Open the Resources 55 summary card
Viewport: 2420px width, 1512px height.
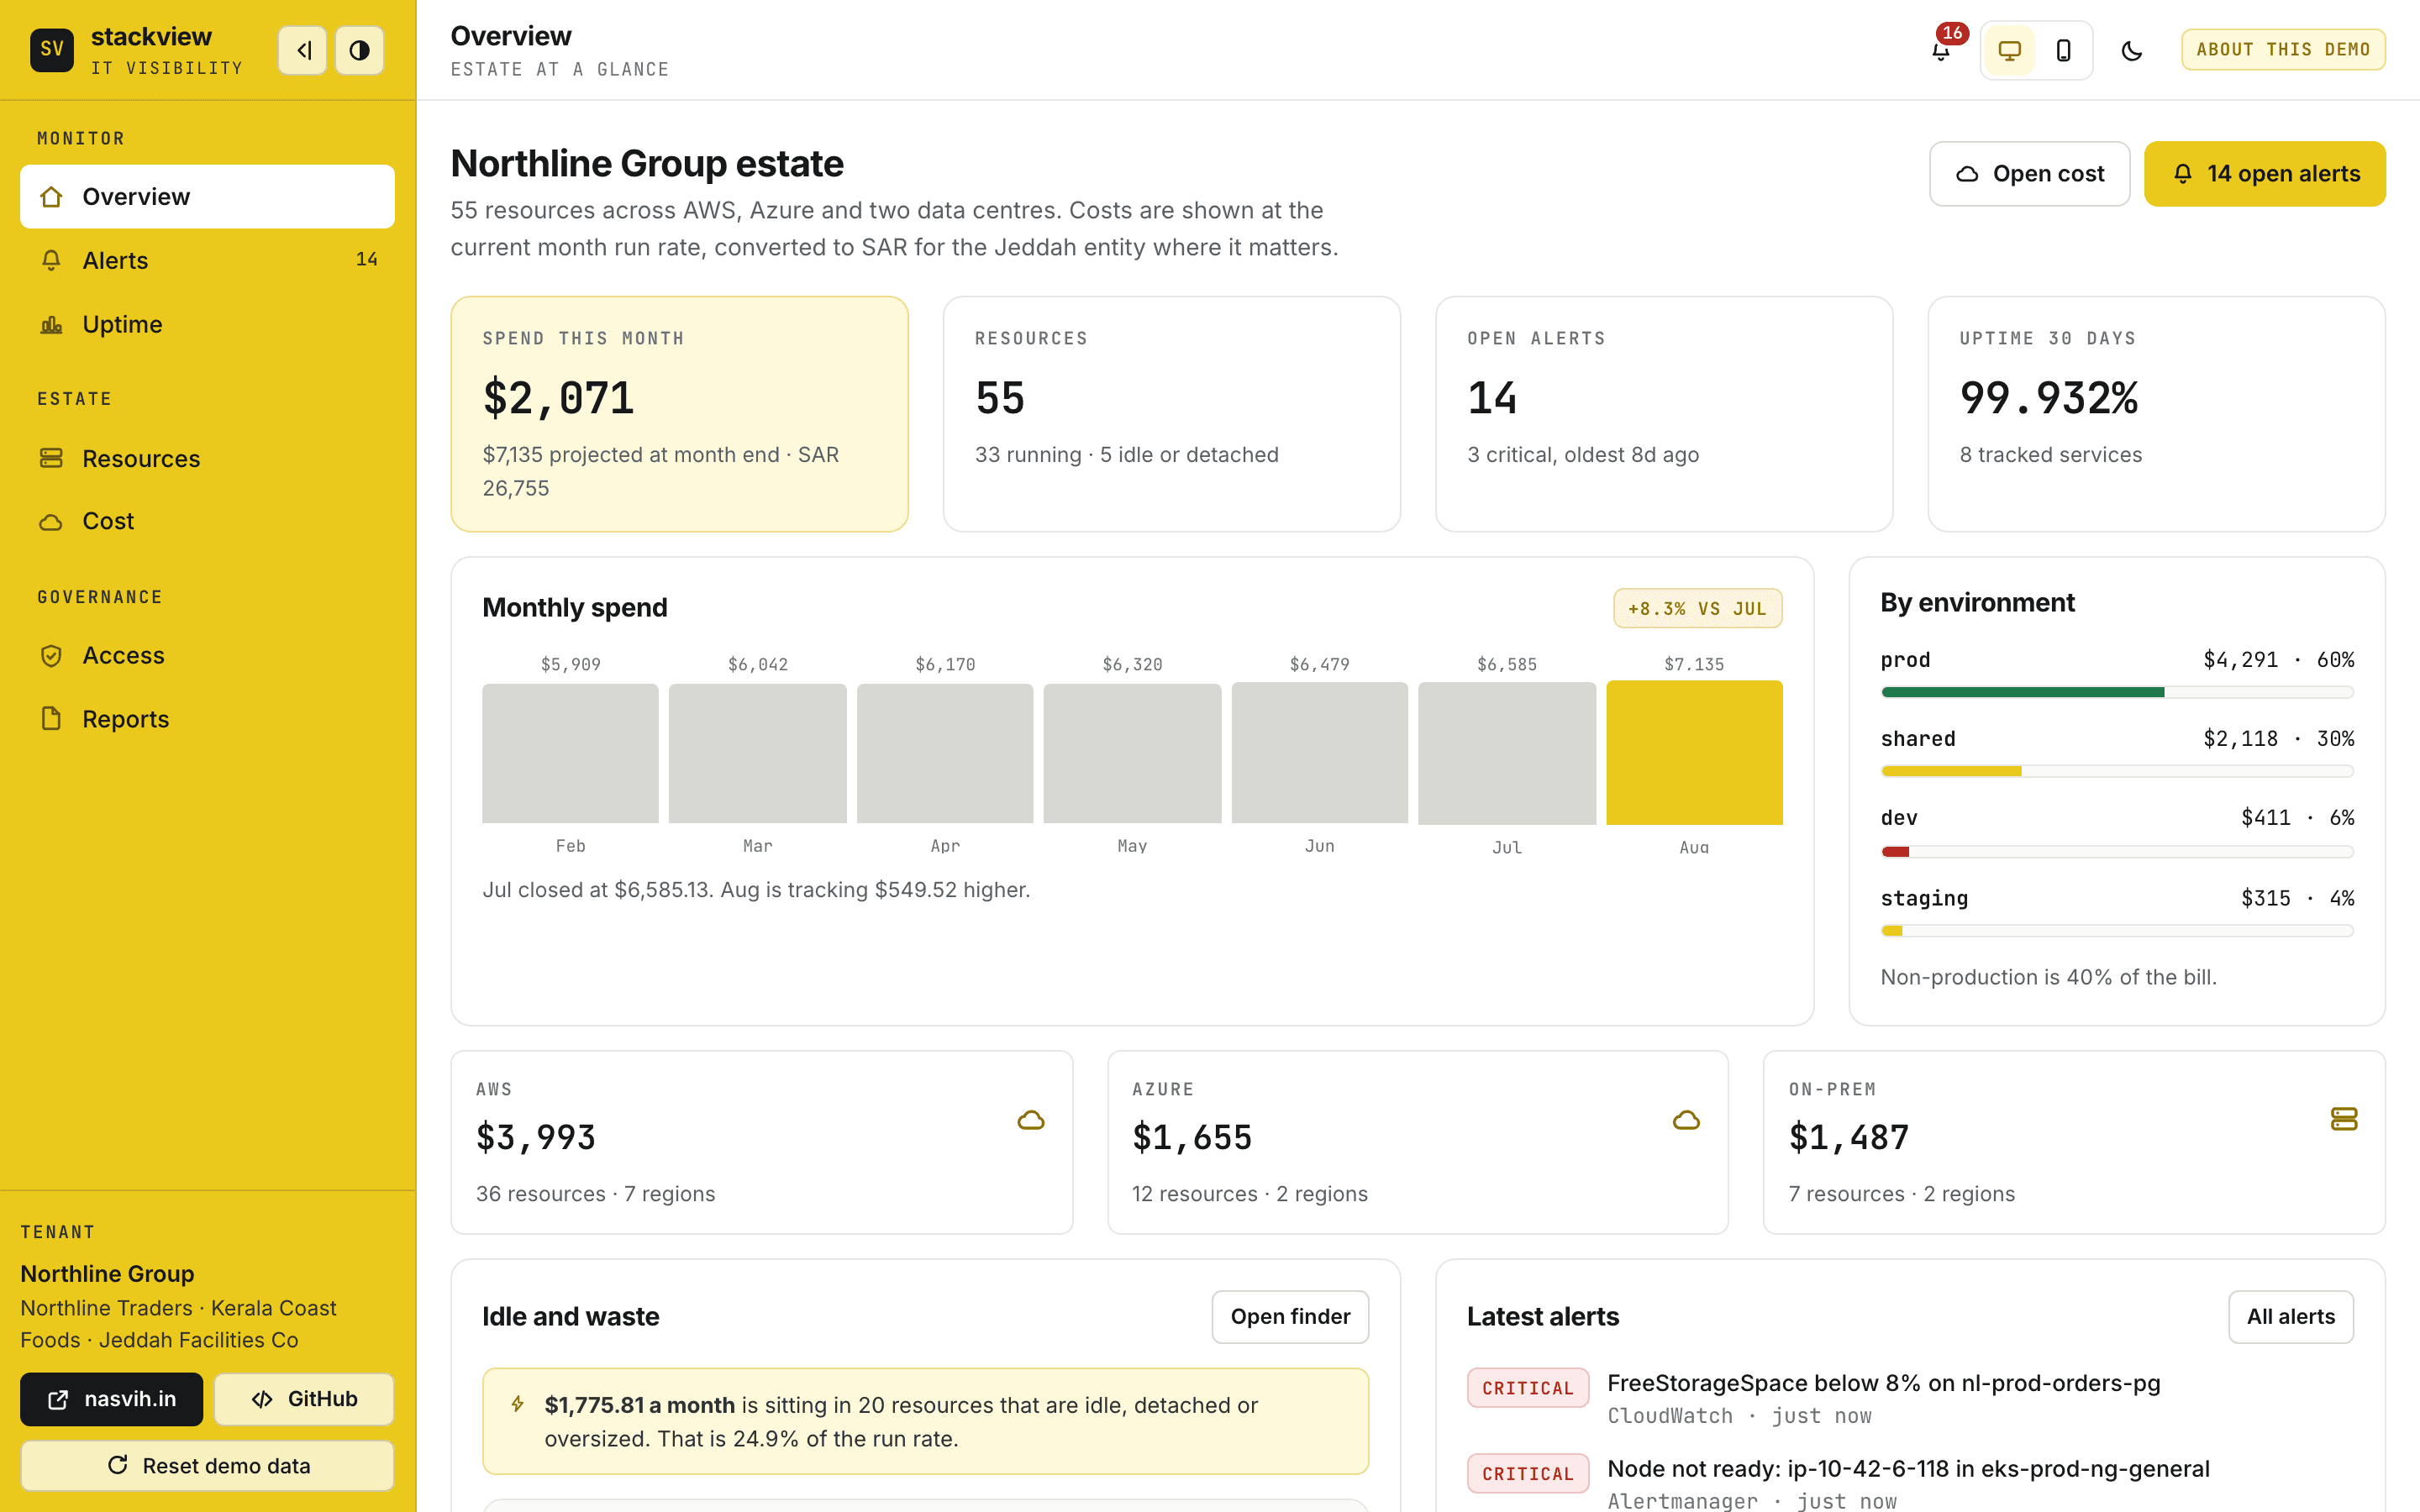pos(1171,413)
